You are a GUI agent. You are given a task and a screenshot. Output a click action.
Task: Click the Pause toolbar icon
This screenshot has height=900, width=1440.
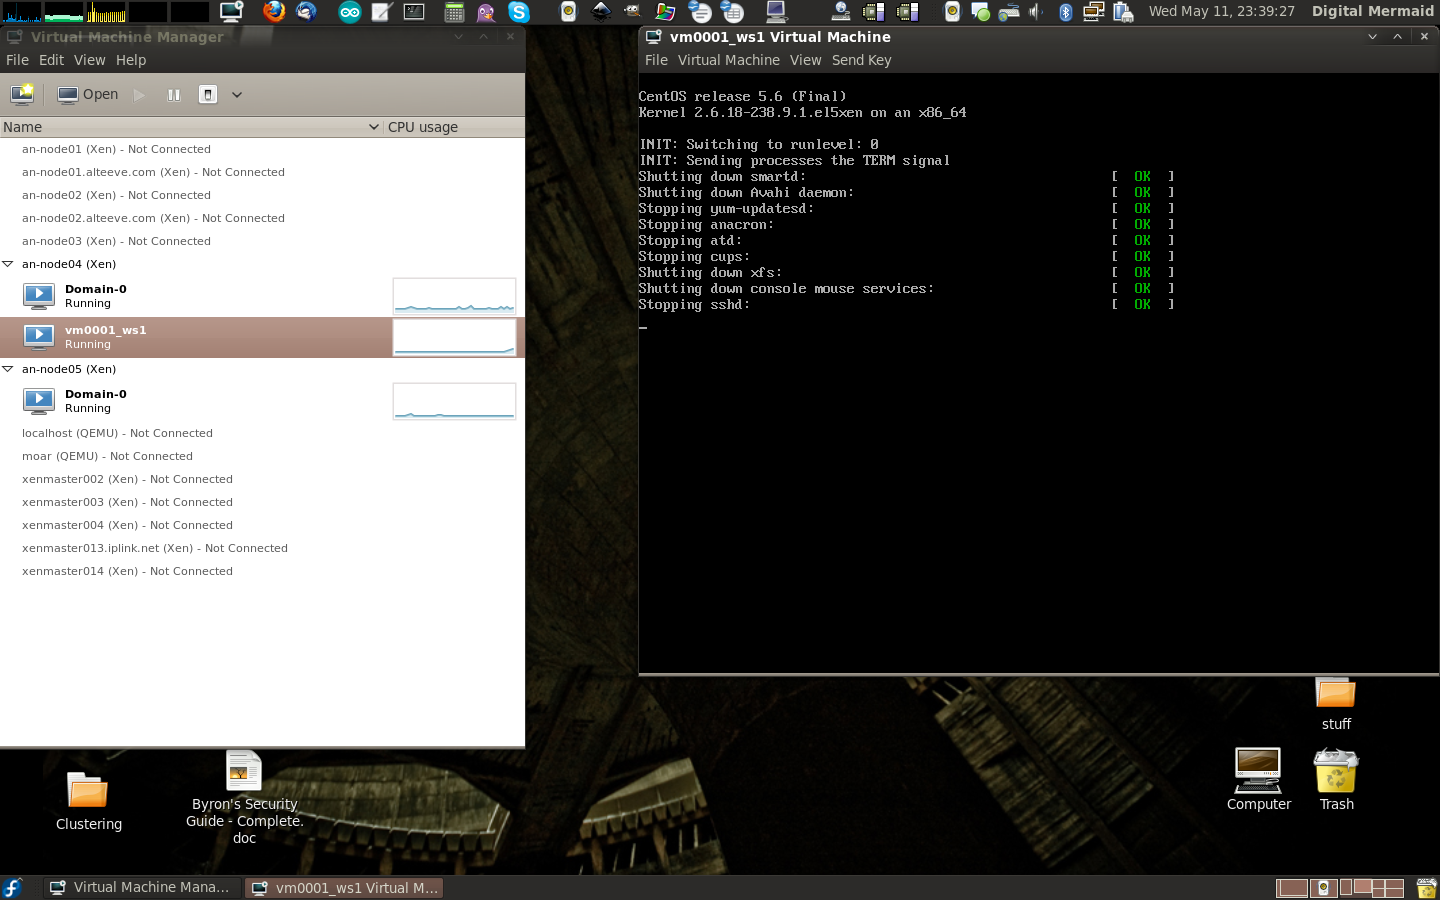tap(174, 95)
